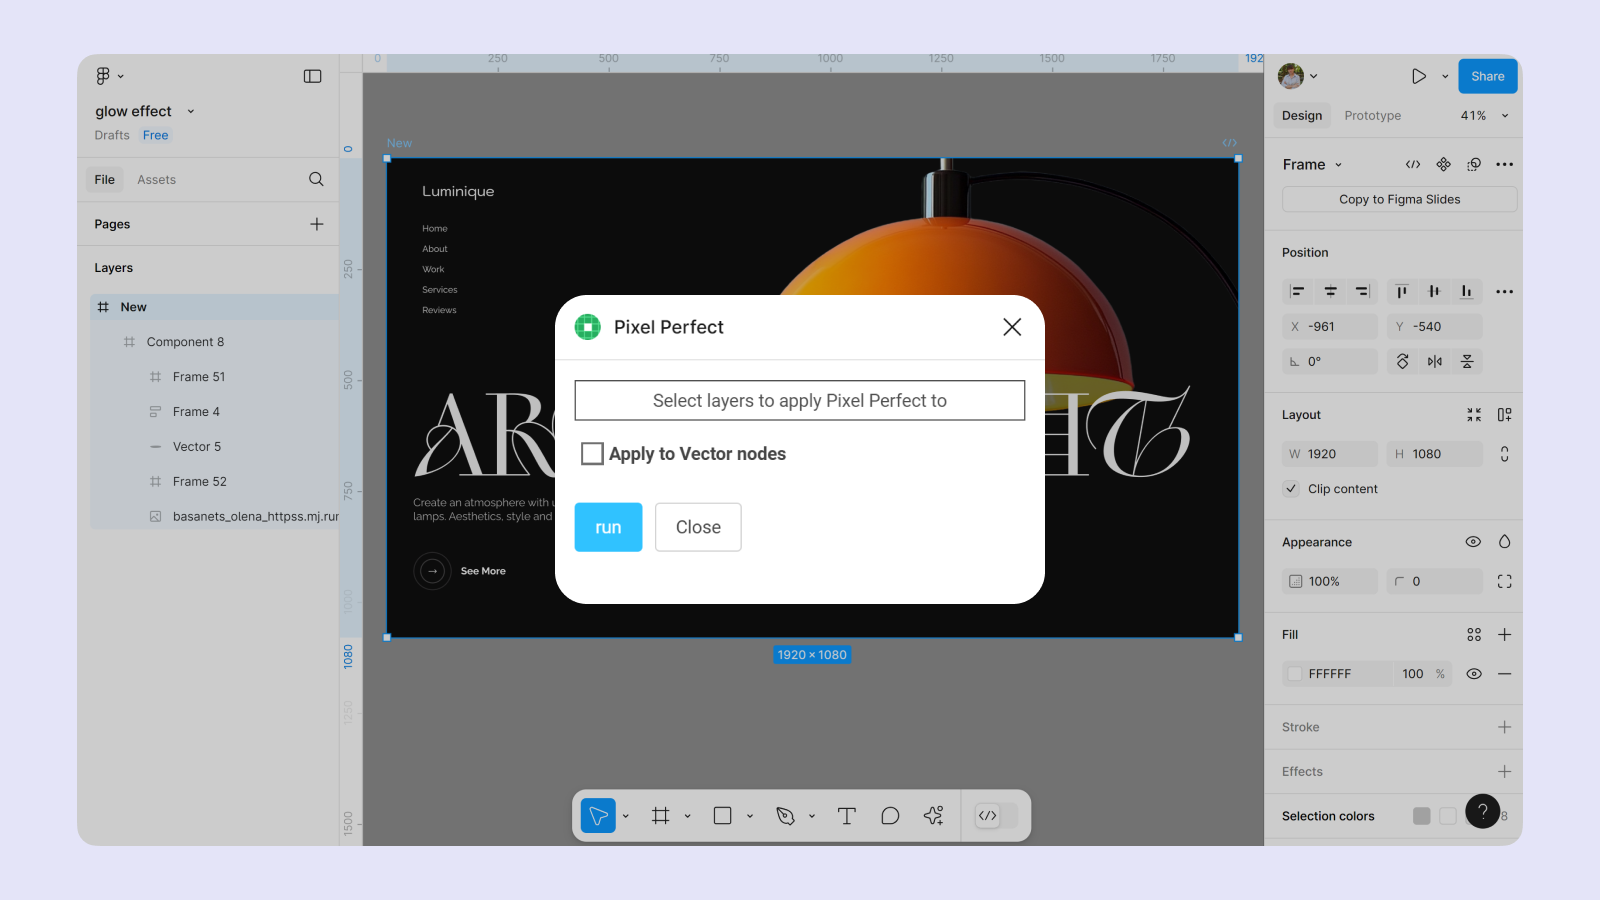Click the blue run button

608,527
